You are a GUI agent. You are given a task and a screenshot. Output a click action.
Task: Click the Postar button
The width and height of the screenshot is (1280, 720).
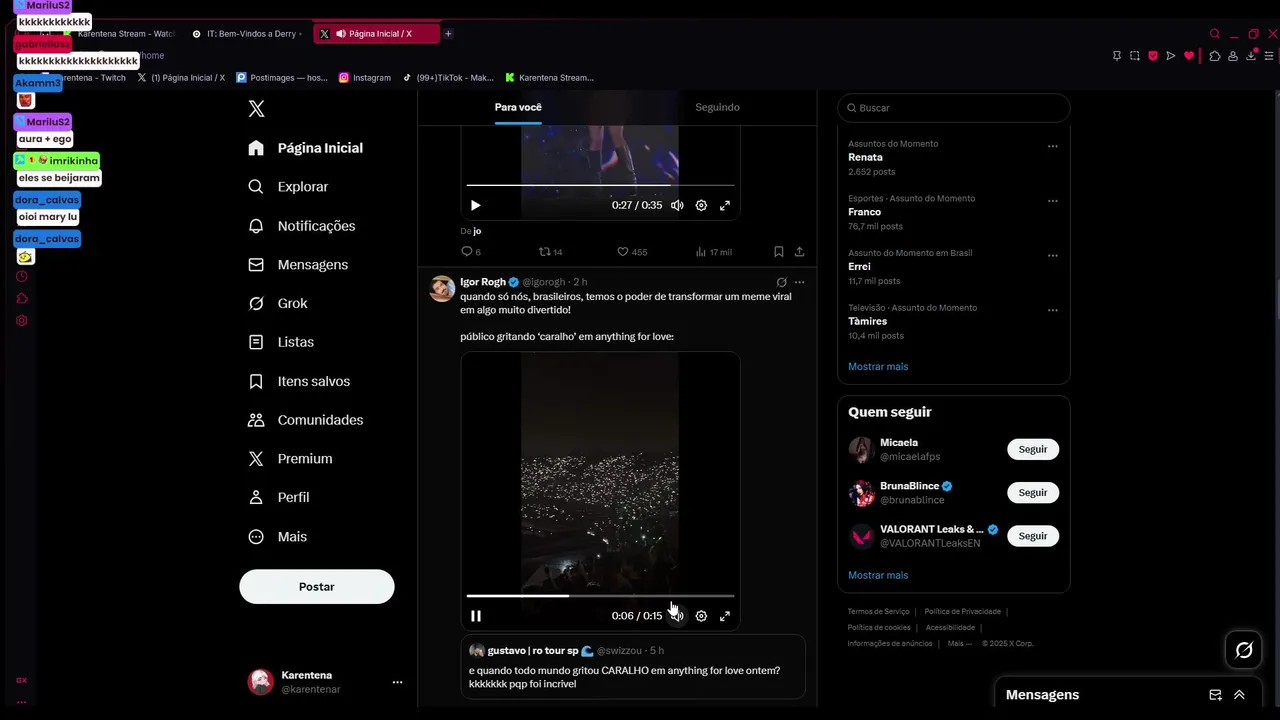(317, 587)
